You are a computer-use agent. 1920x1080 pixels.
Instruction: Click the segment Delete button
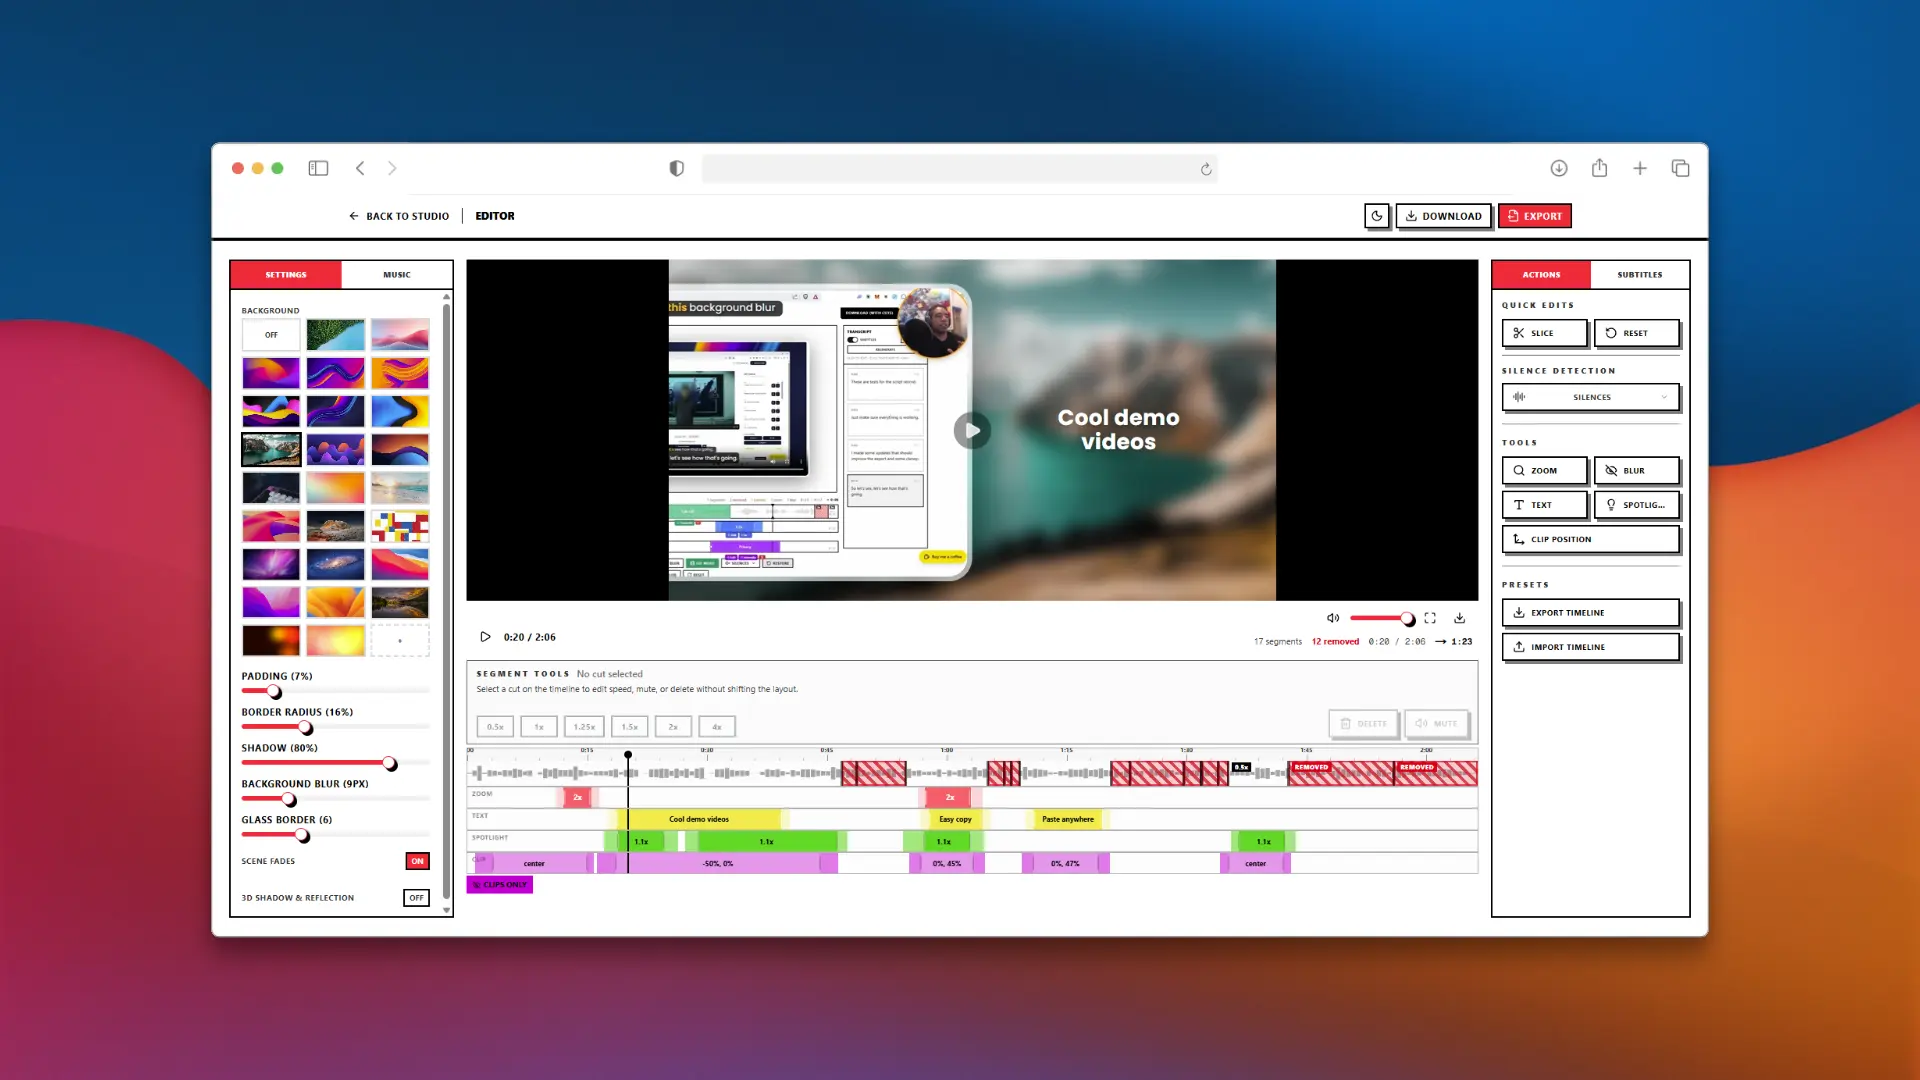pyautogui.click(x=1363, y=724)
